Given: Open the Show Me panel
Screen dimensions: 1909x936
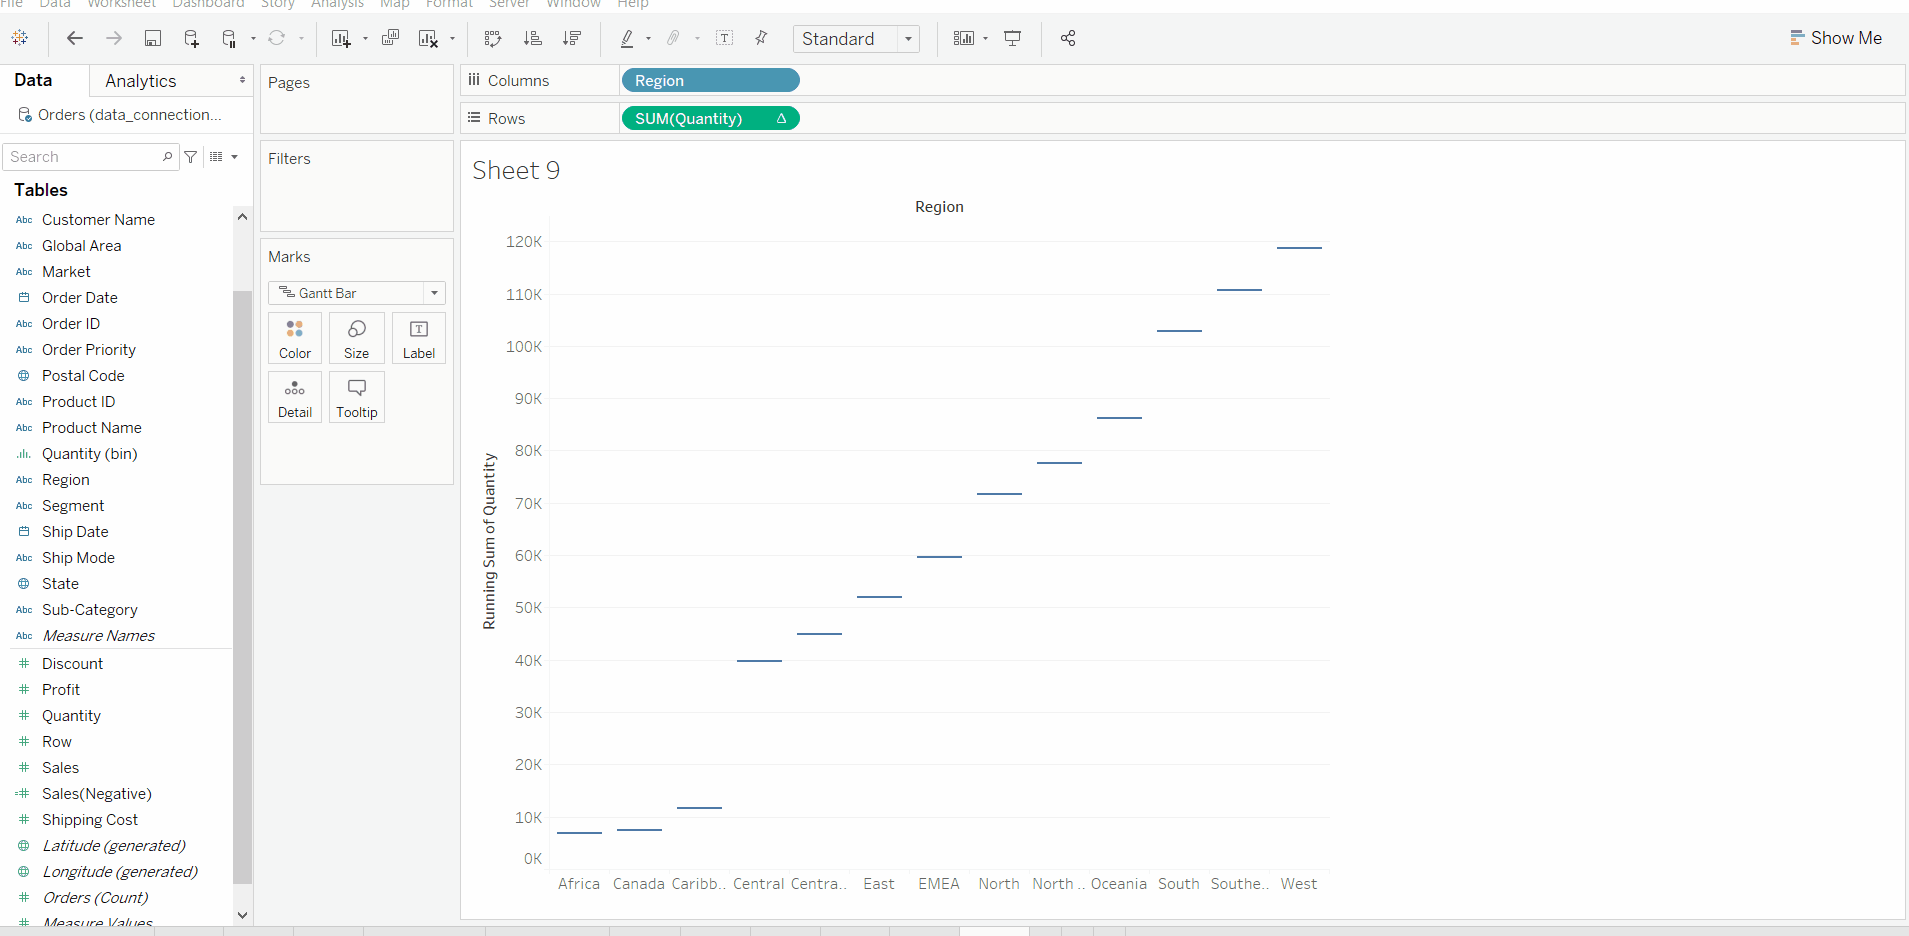Looking at the screenshot, I should (1836, 38).
